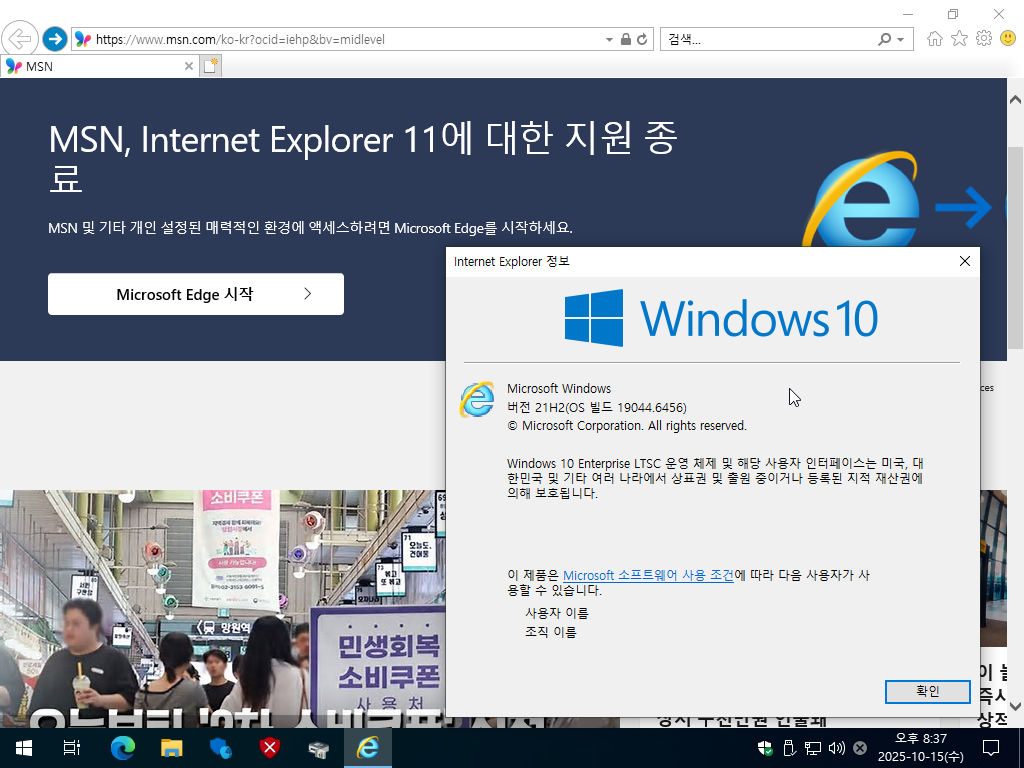Click the Microsoft Edge 시작 button
The width and height of the screenshot is (1024, 768).
pos(196,294)
